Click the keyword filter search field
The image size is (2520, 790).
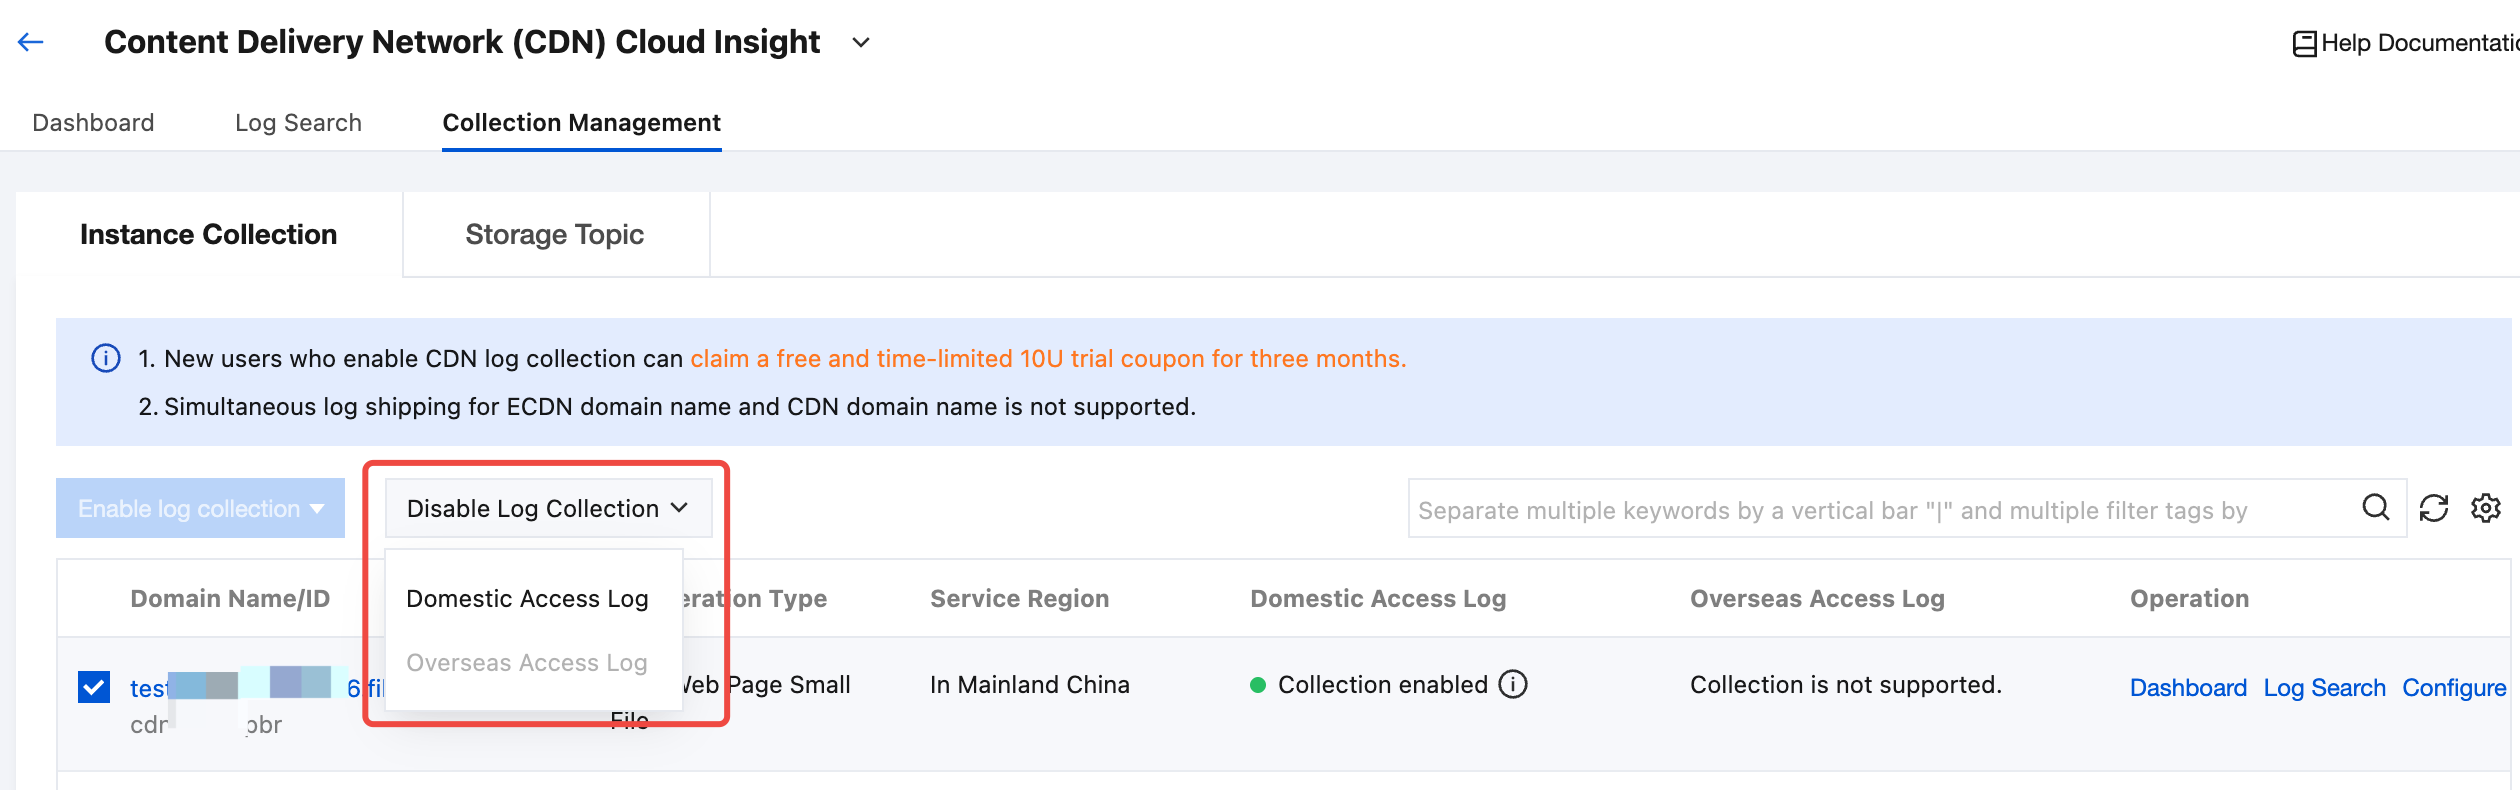pos(1880,510)
